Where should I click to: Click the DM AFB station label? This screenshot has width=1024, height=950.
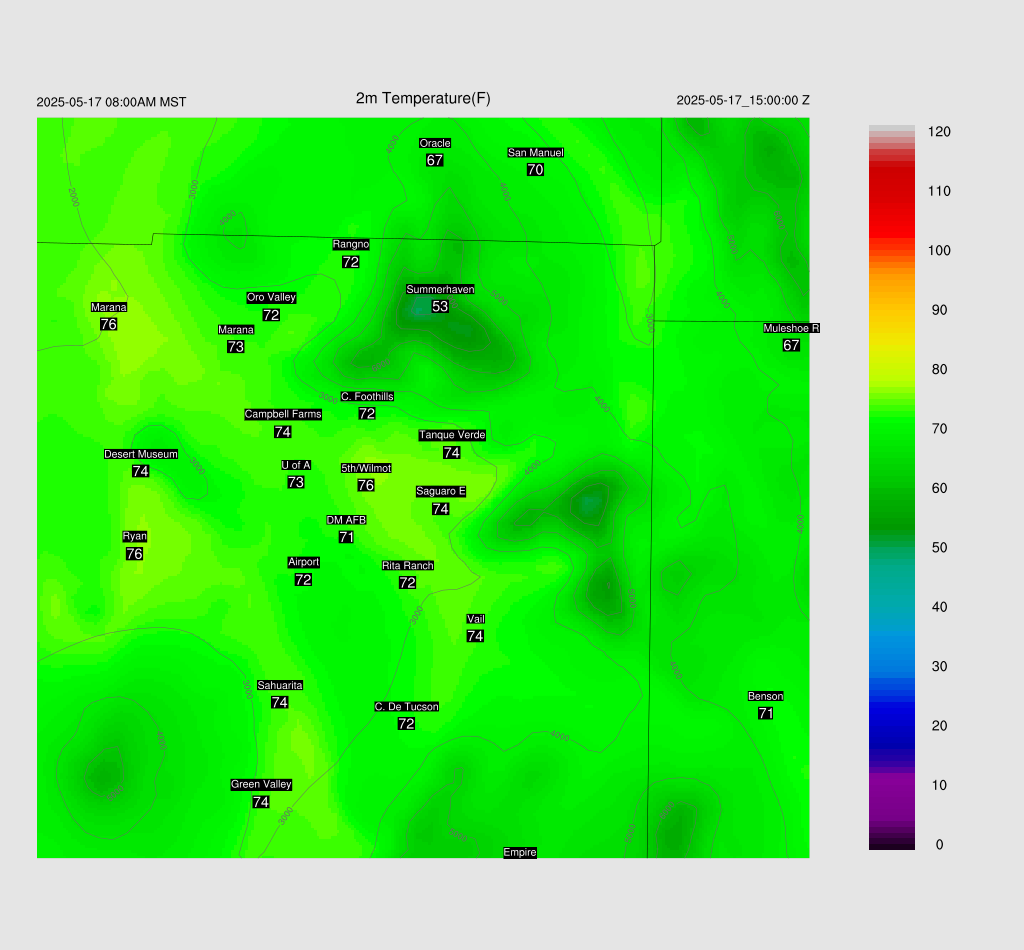pos(346,520)
